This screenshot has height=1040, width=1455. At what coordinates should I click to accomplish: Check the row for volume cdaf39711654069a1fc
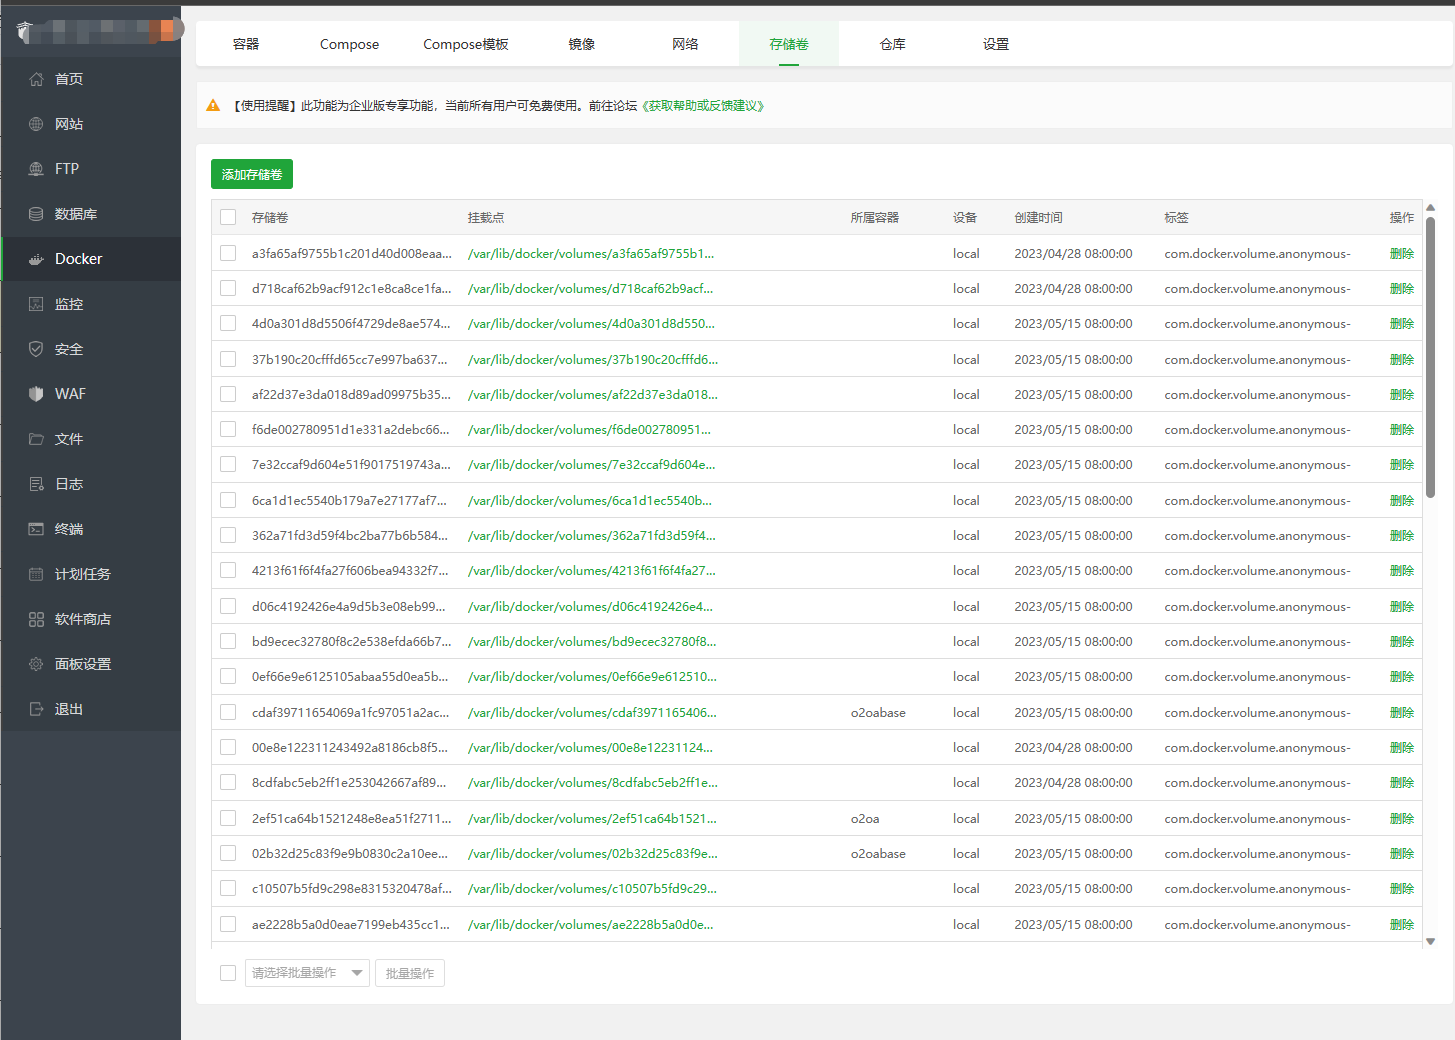pyautogui.click(x=228, y=712)
